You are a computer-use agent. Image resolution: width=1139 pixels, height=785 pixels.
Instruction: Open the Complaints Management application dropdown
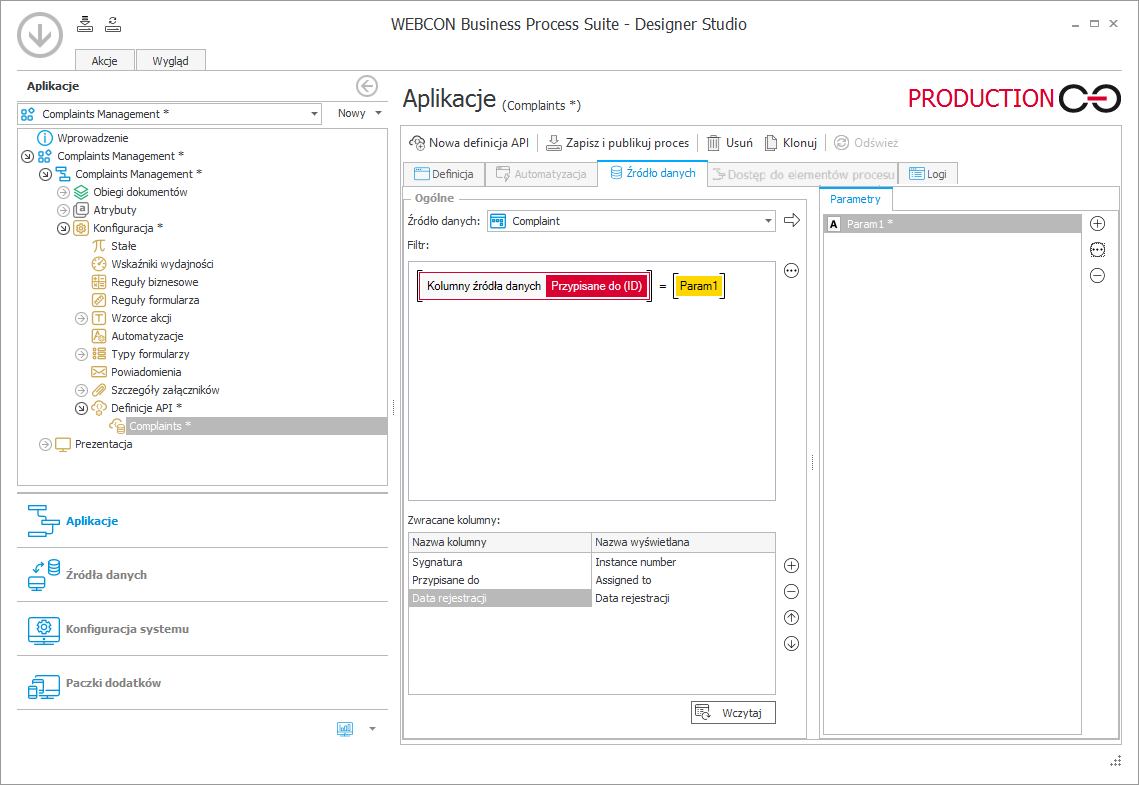313,114
